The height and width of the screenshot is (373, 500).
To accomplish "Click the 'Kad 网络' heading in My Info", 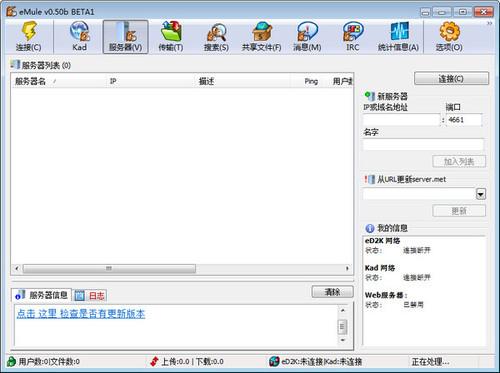I will (380, 268).
